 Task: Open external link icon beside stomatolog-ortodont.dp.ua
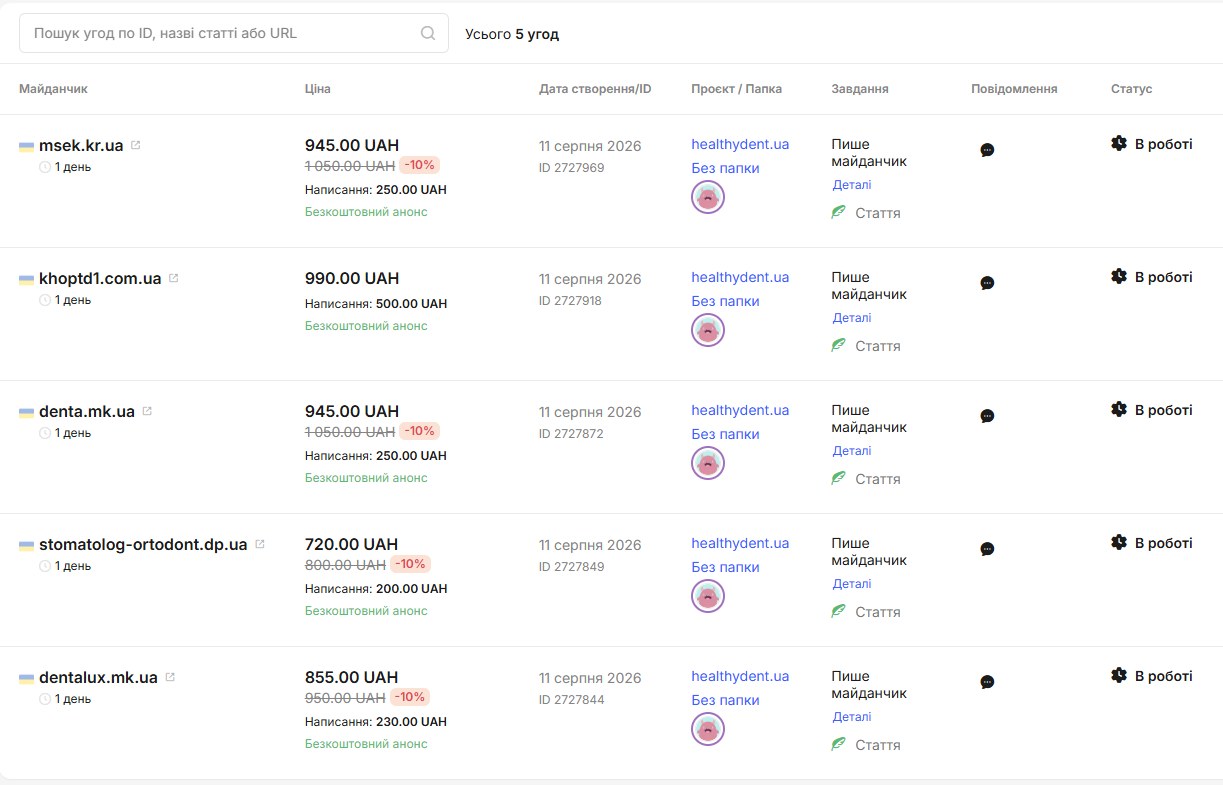260,544
